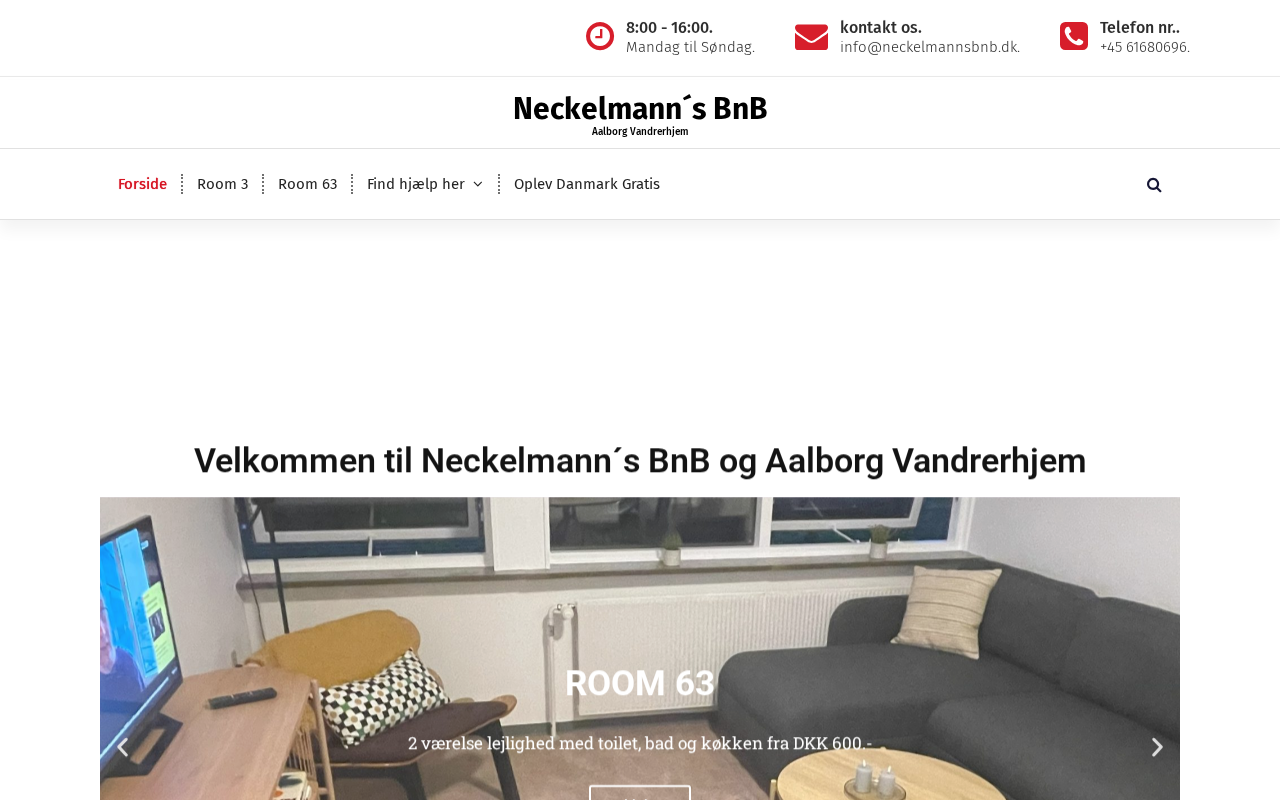Image resolution: width=1280 pixels, height=800 pixels.
Task: Open the Room 63 menu item
Action: pyautogui.click(x=308, y=184)
